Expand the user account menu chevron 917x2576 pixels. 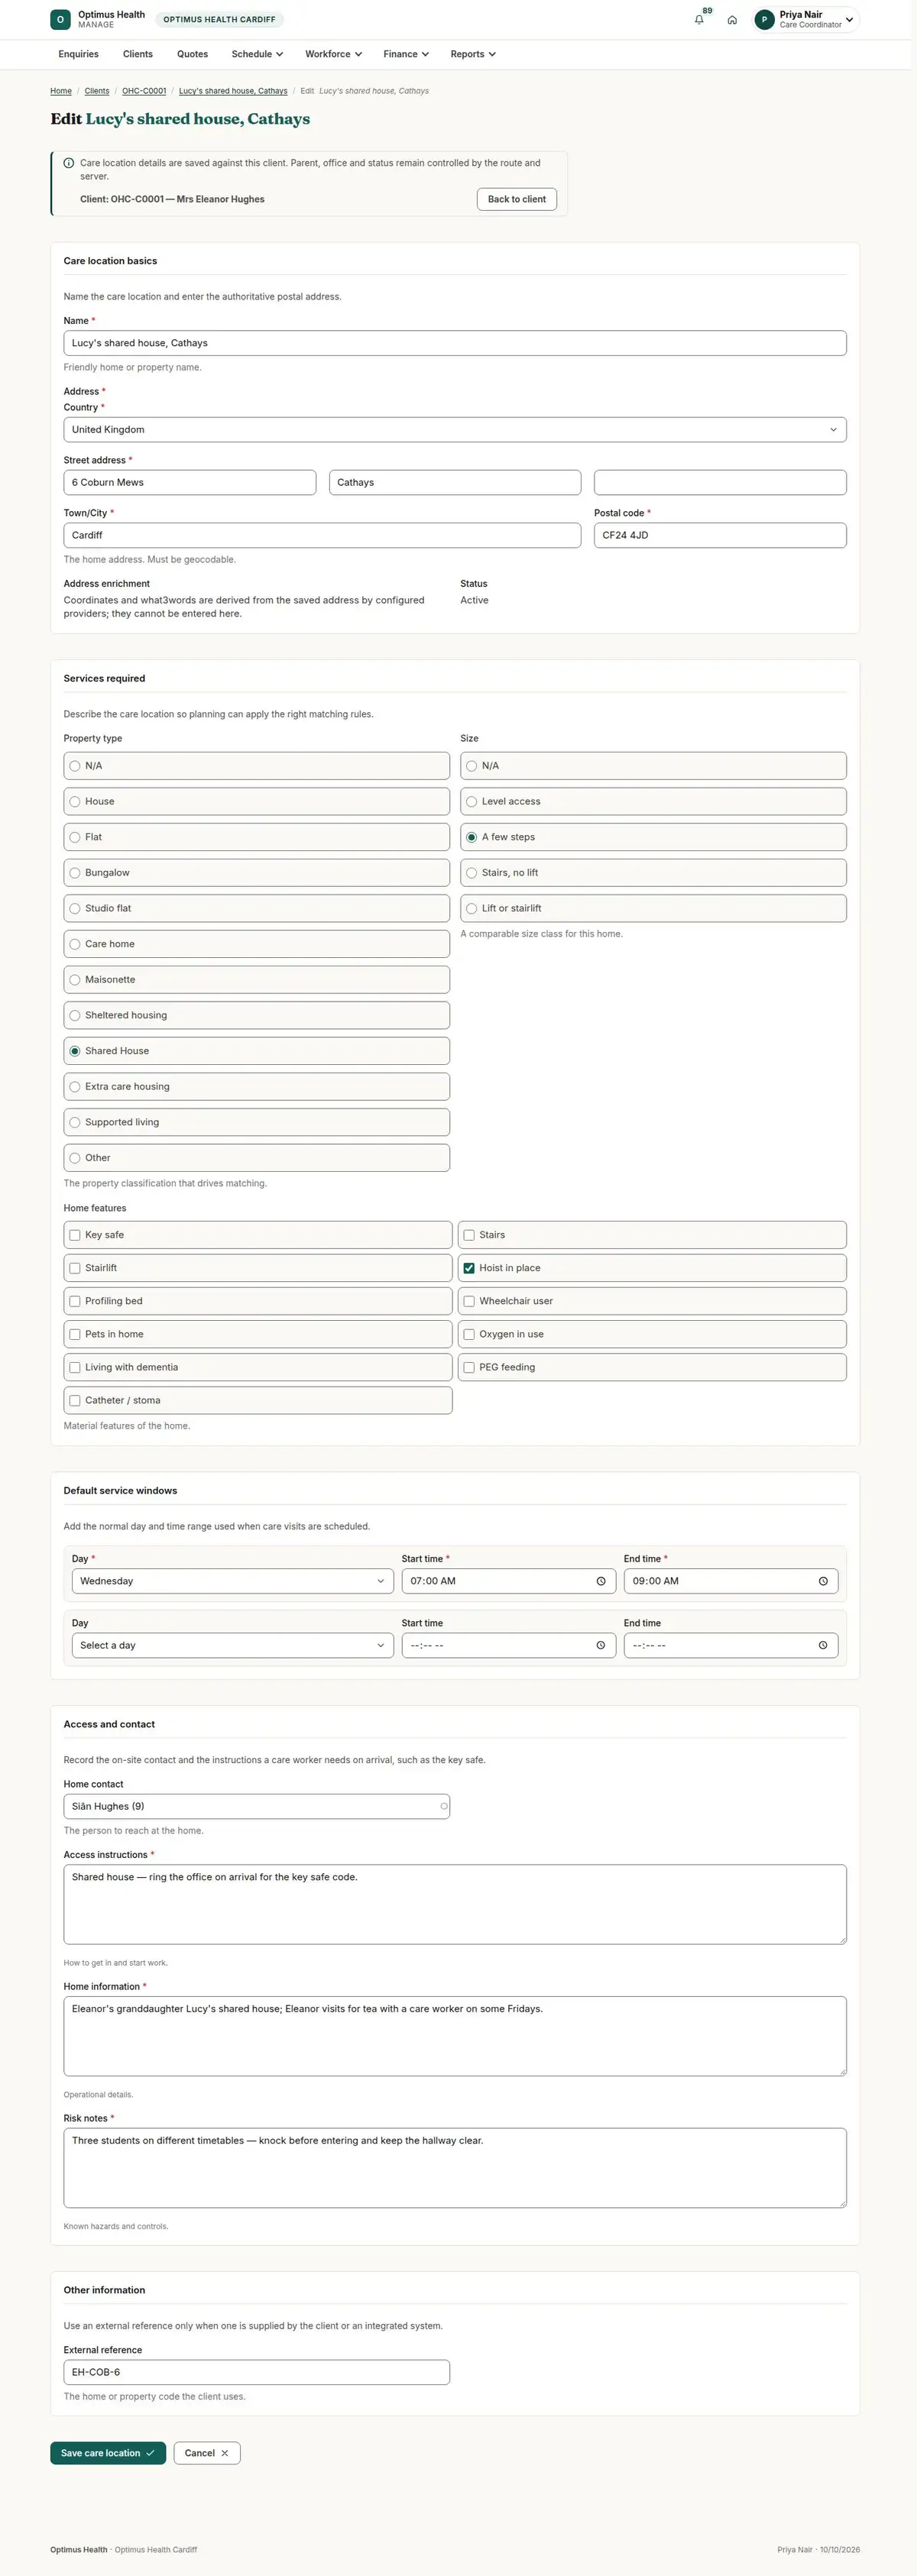[x=849, y=20]
